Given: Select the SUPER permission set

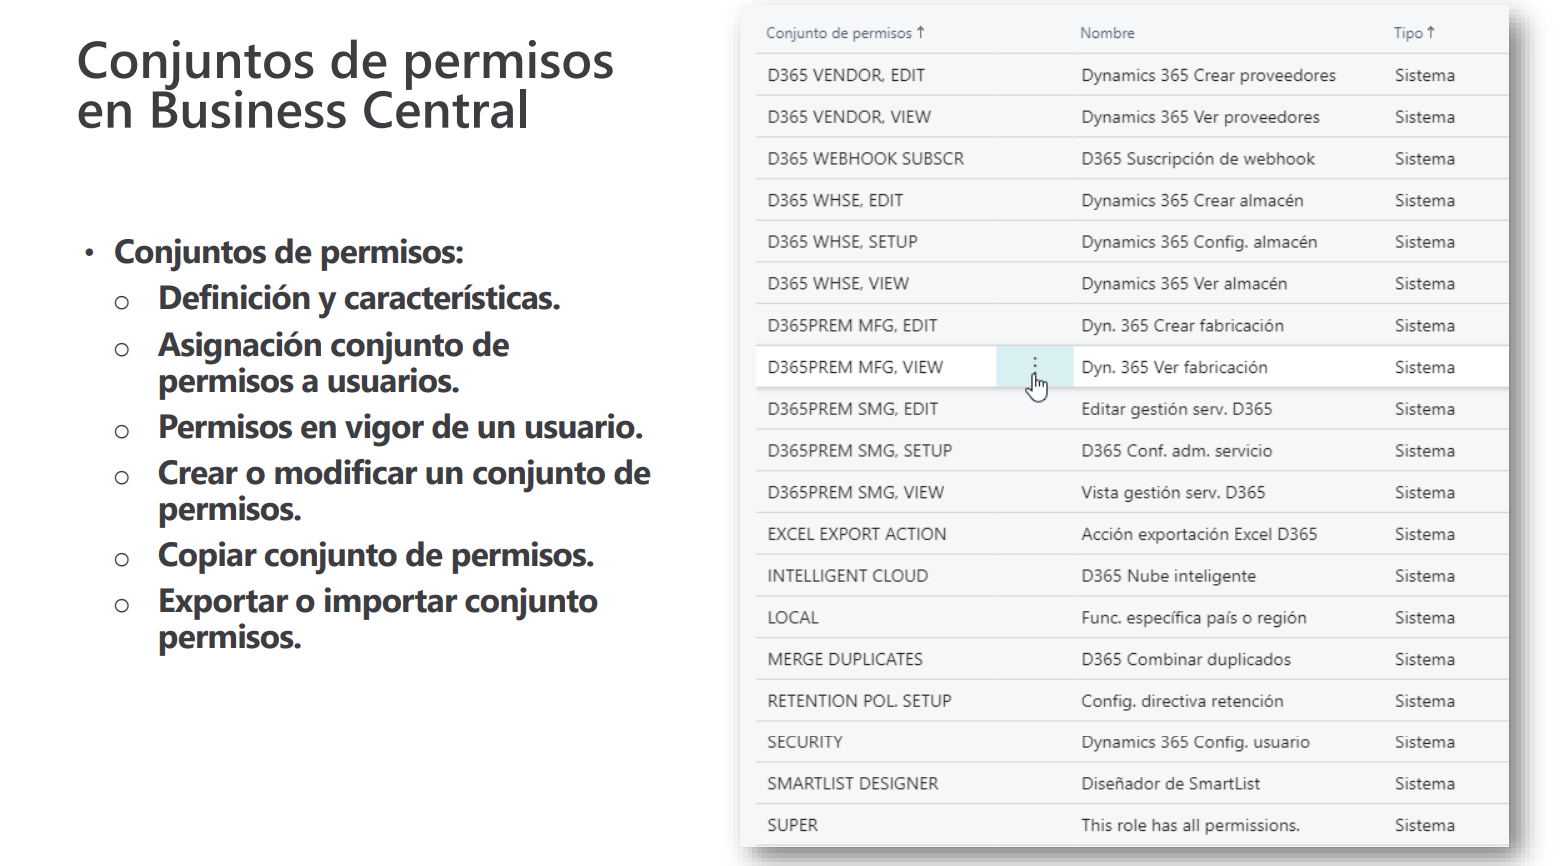Looking at the screenshot, I should point(793,825).
